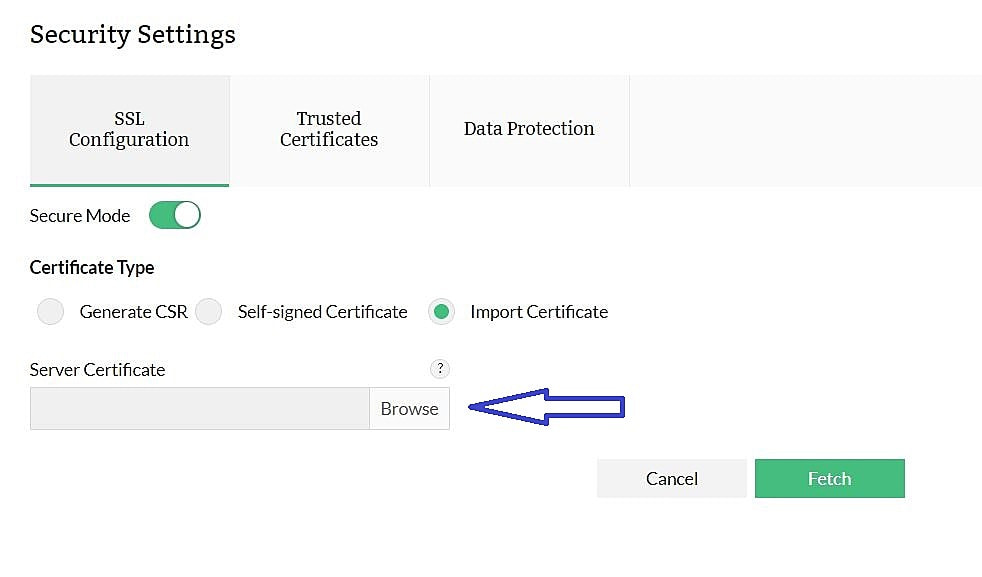Open the Trusted Certificates tab
982x577 pixels.
pyautogui.click(x=329, y=130)
